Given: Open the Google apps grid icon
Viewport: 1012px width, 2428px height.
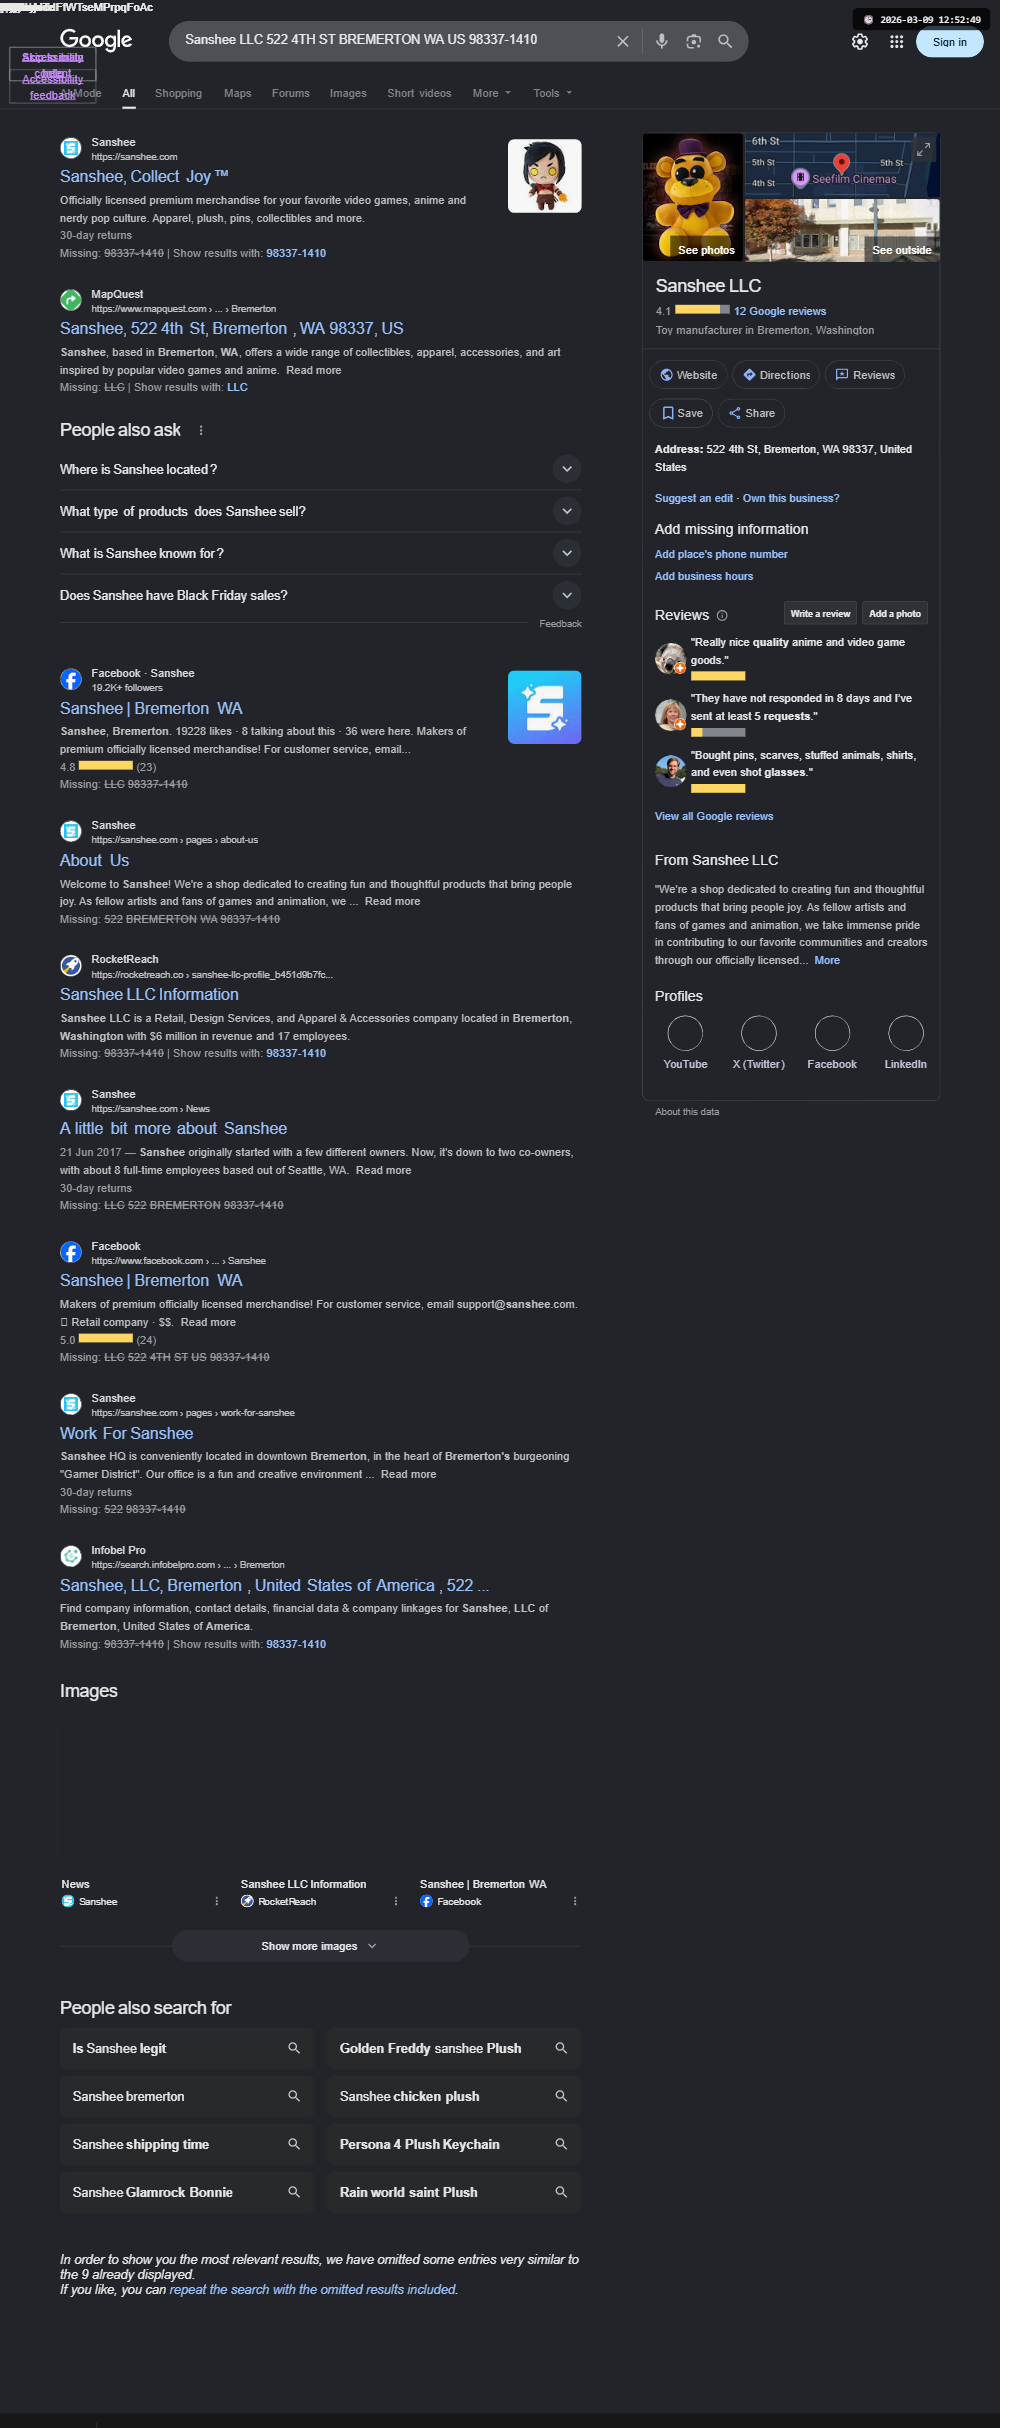Looking at the screenshot, I should pyautogui.click(x=896, y=42).
